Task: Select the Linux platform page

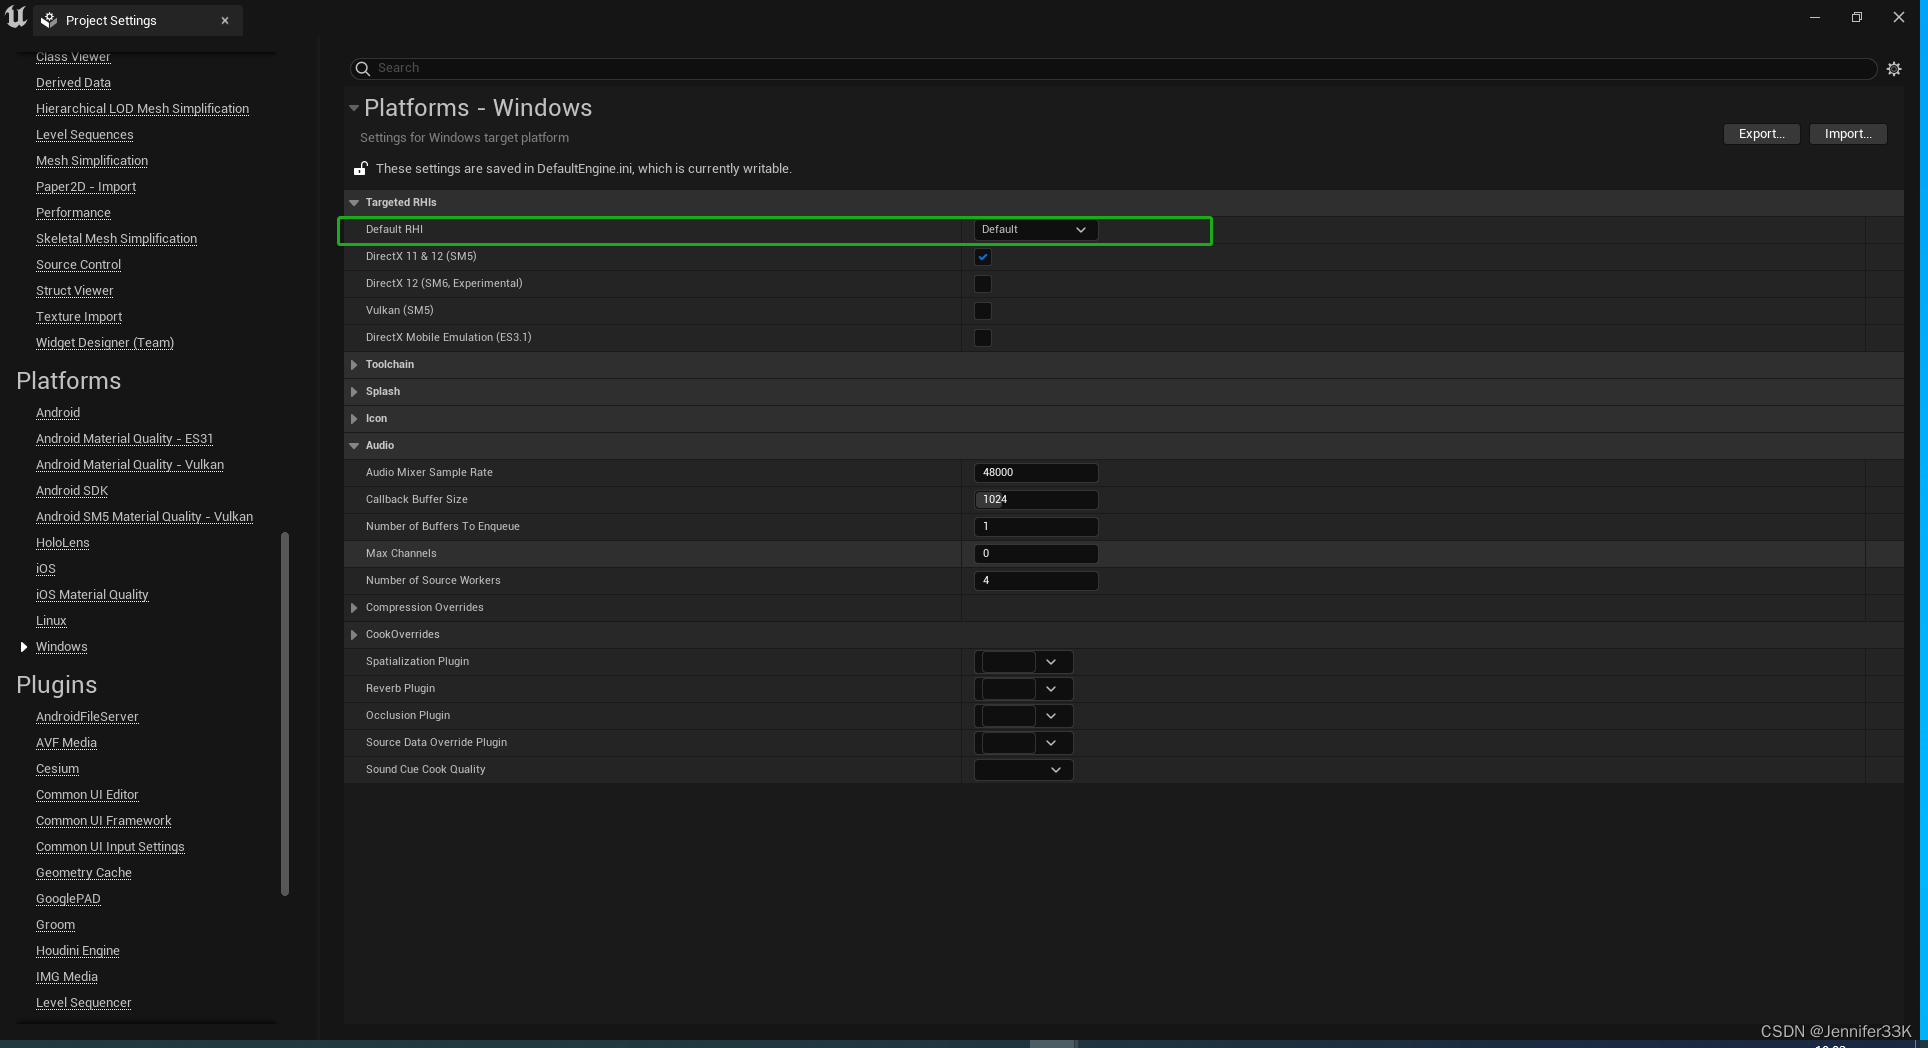Action: [x=51, y=621]
